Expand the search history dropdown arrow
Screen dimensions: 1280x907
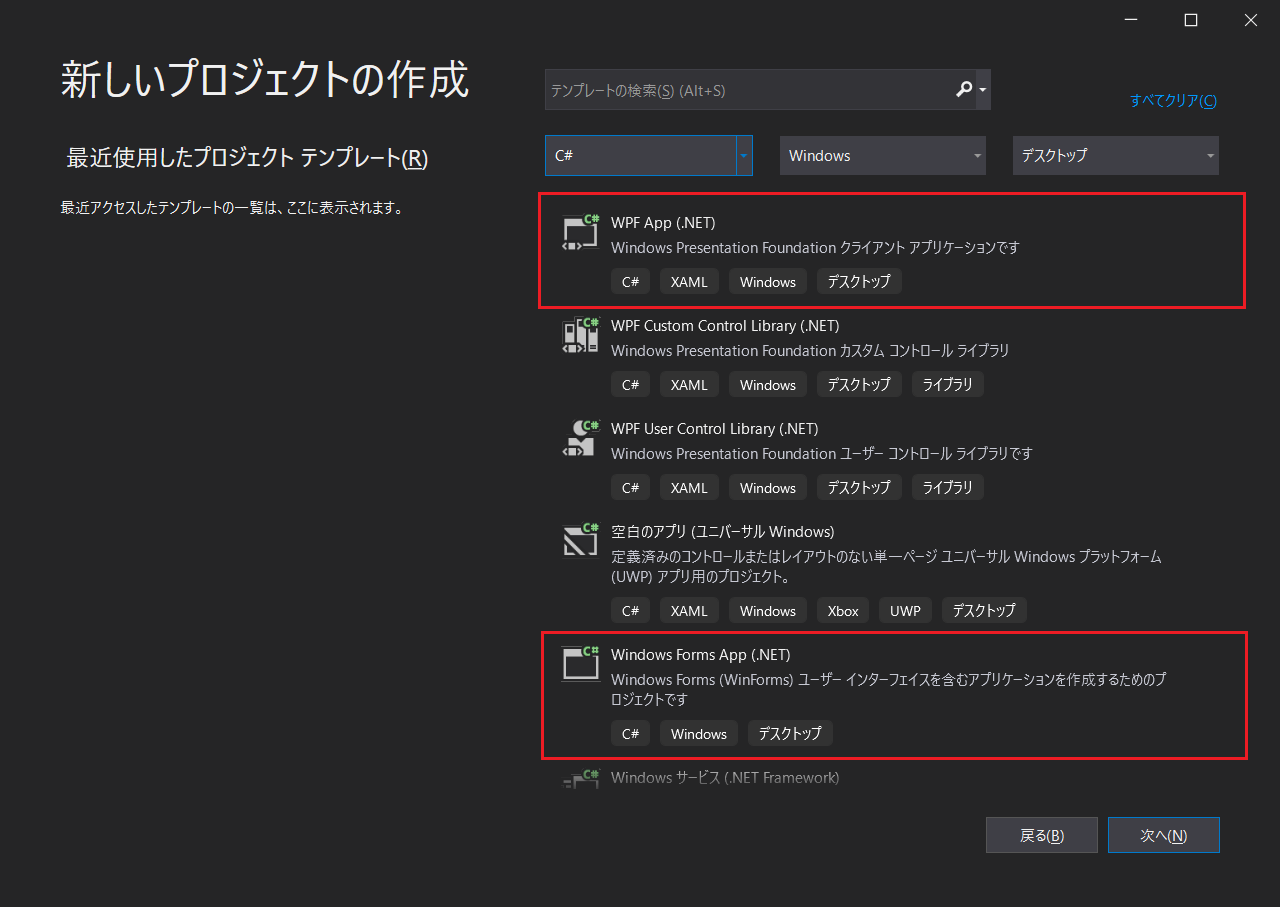pos(983,90)
